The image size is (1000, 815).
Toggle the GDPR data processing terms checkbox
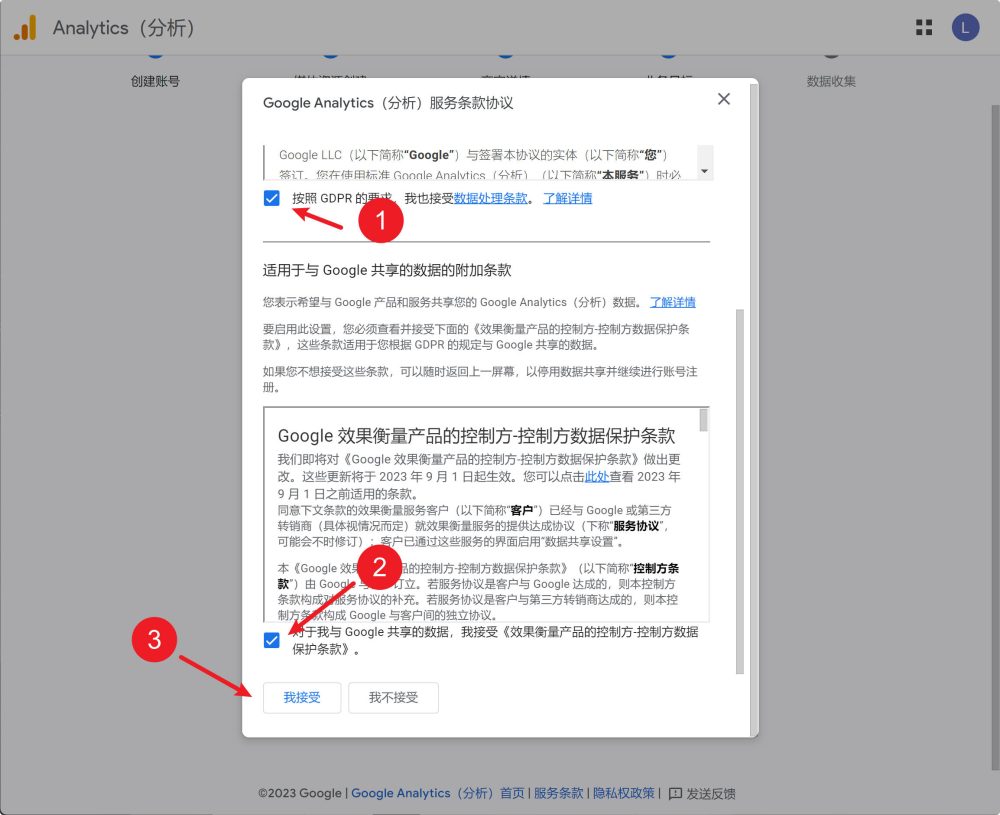click(x=272, y=198)
